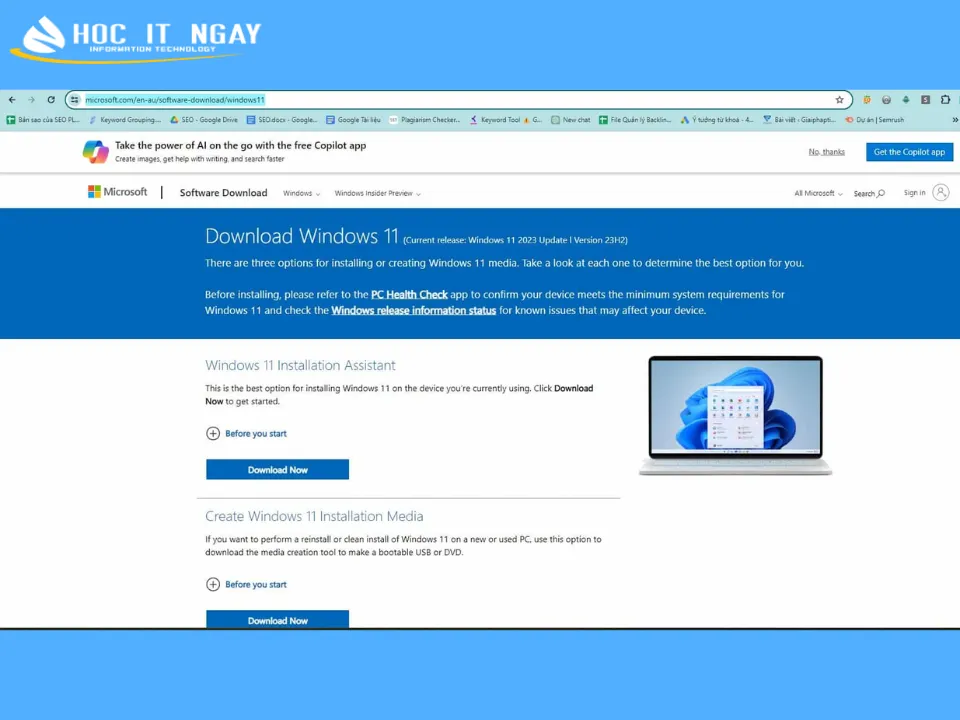The height and width of the screenshot is (720, 960).
Task: Dismiss the banner with No, thanks
Action: [x=827, y=152]
